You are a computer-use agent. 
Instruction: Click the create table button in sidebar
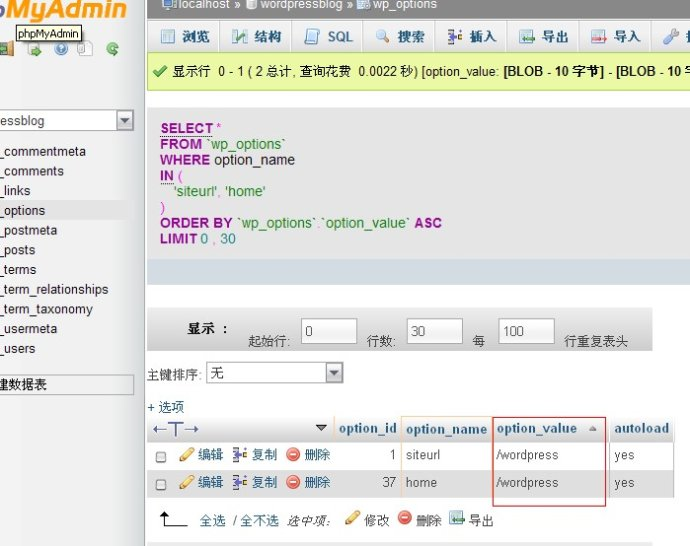point(66,385)
